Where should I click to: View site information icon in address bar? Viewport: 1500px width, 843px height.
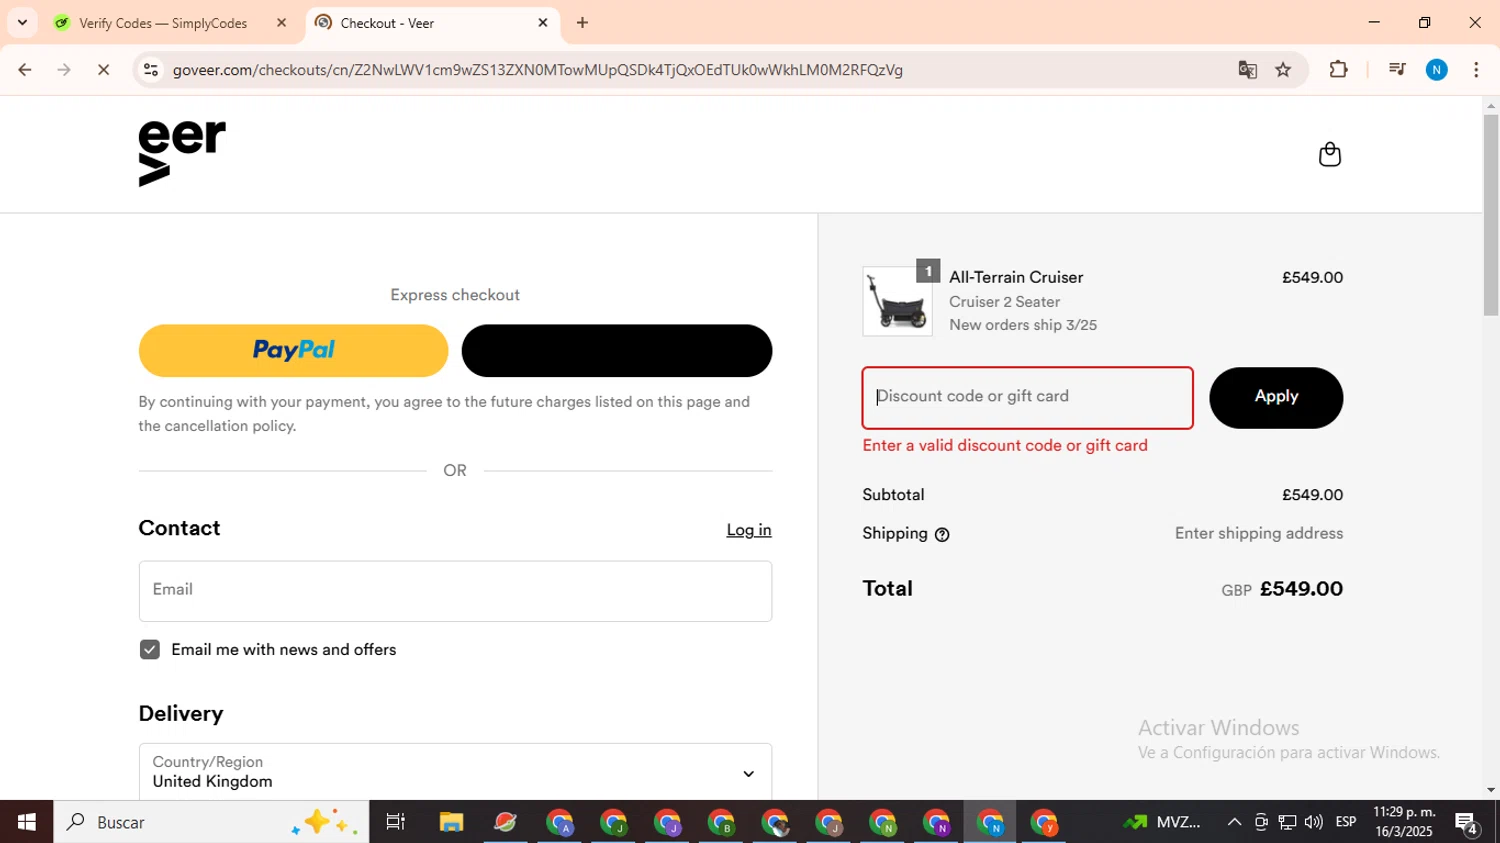(x=151, y=70)
